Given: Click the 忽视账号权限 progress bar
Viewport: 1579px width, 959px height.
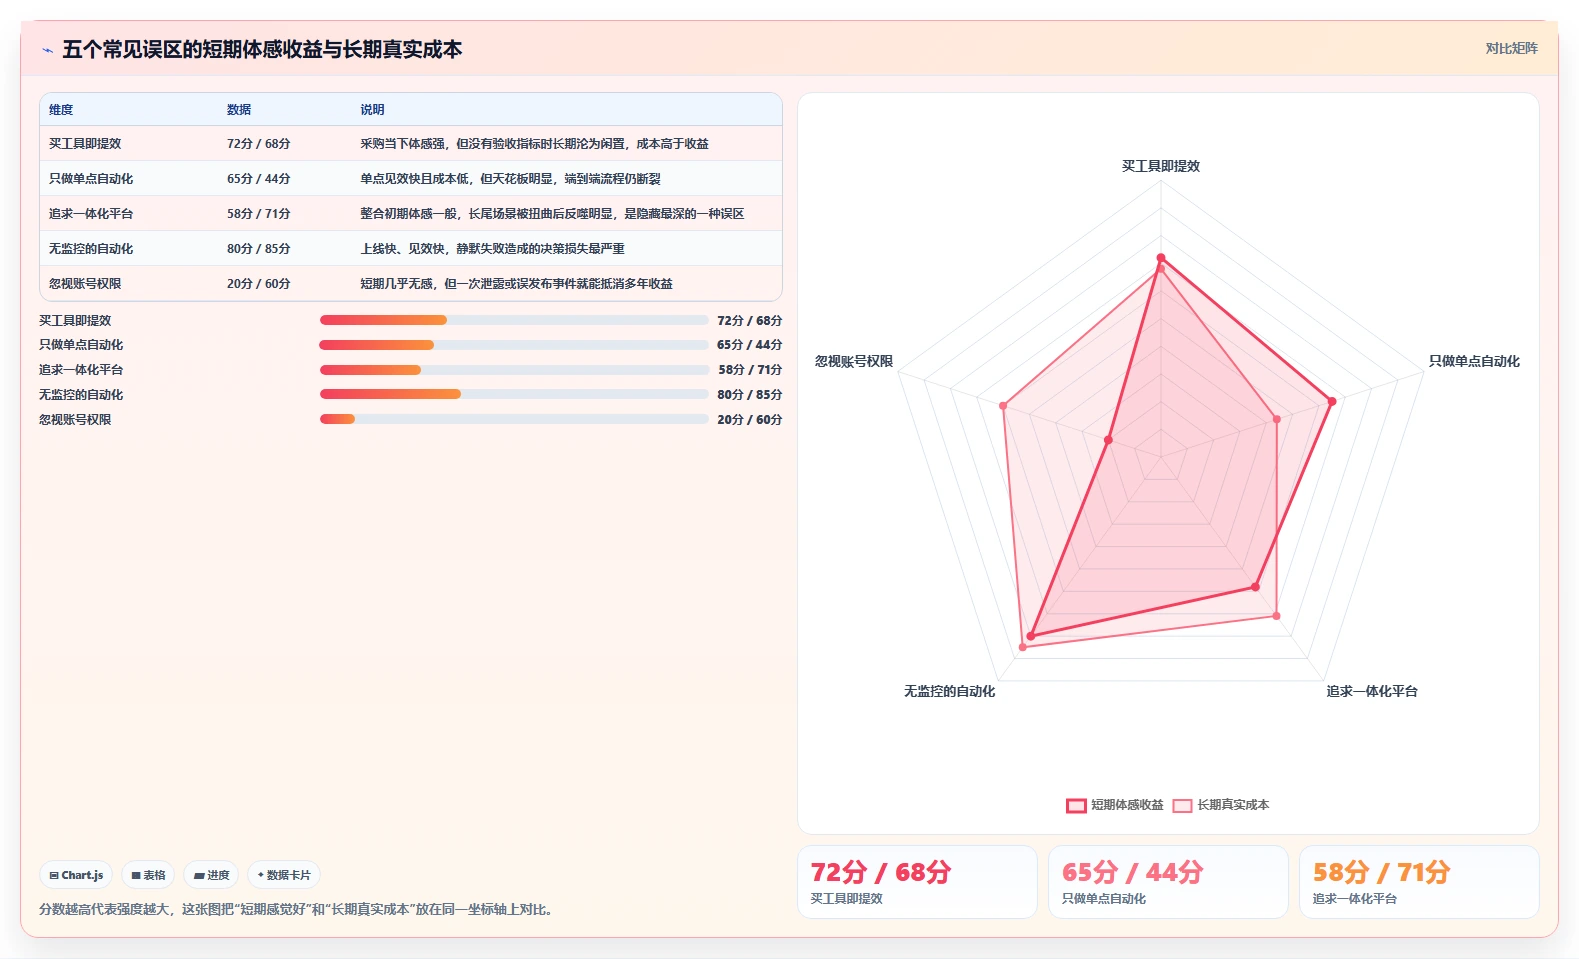Looking at the screenshot, I should 514,419.
